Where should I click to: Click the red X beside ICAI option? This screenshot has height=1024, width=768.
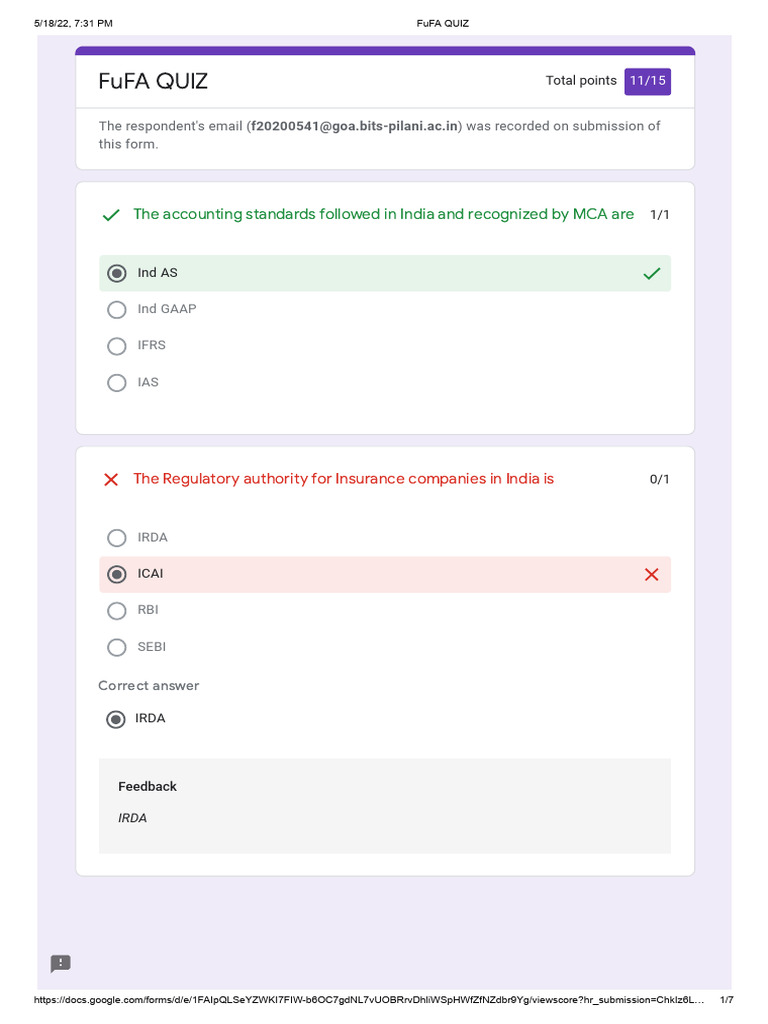tap(652, 574)
